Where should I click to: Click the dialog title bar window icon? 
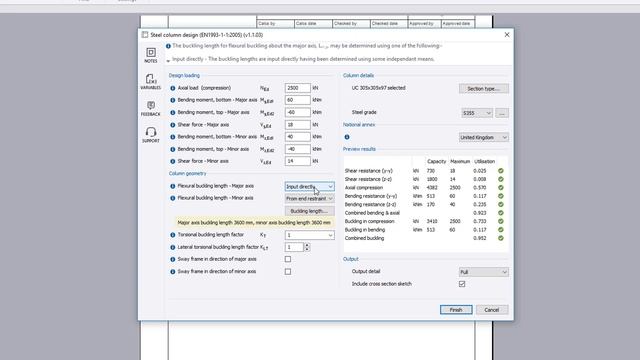(145, 35)
